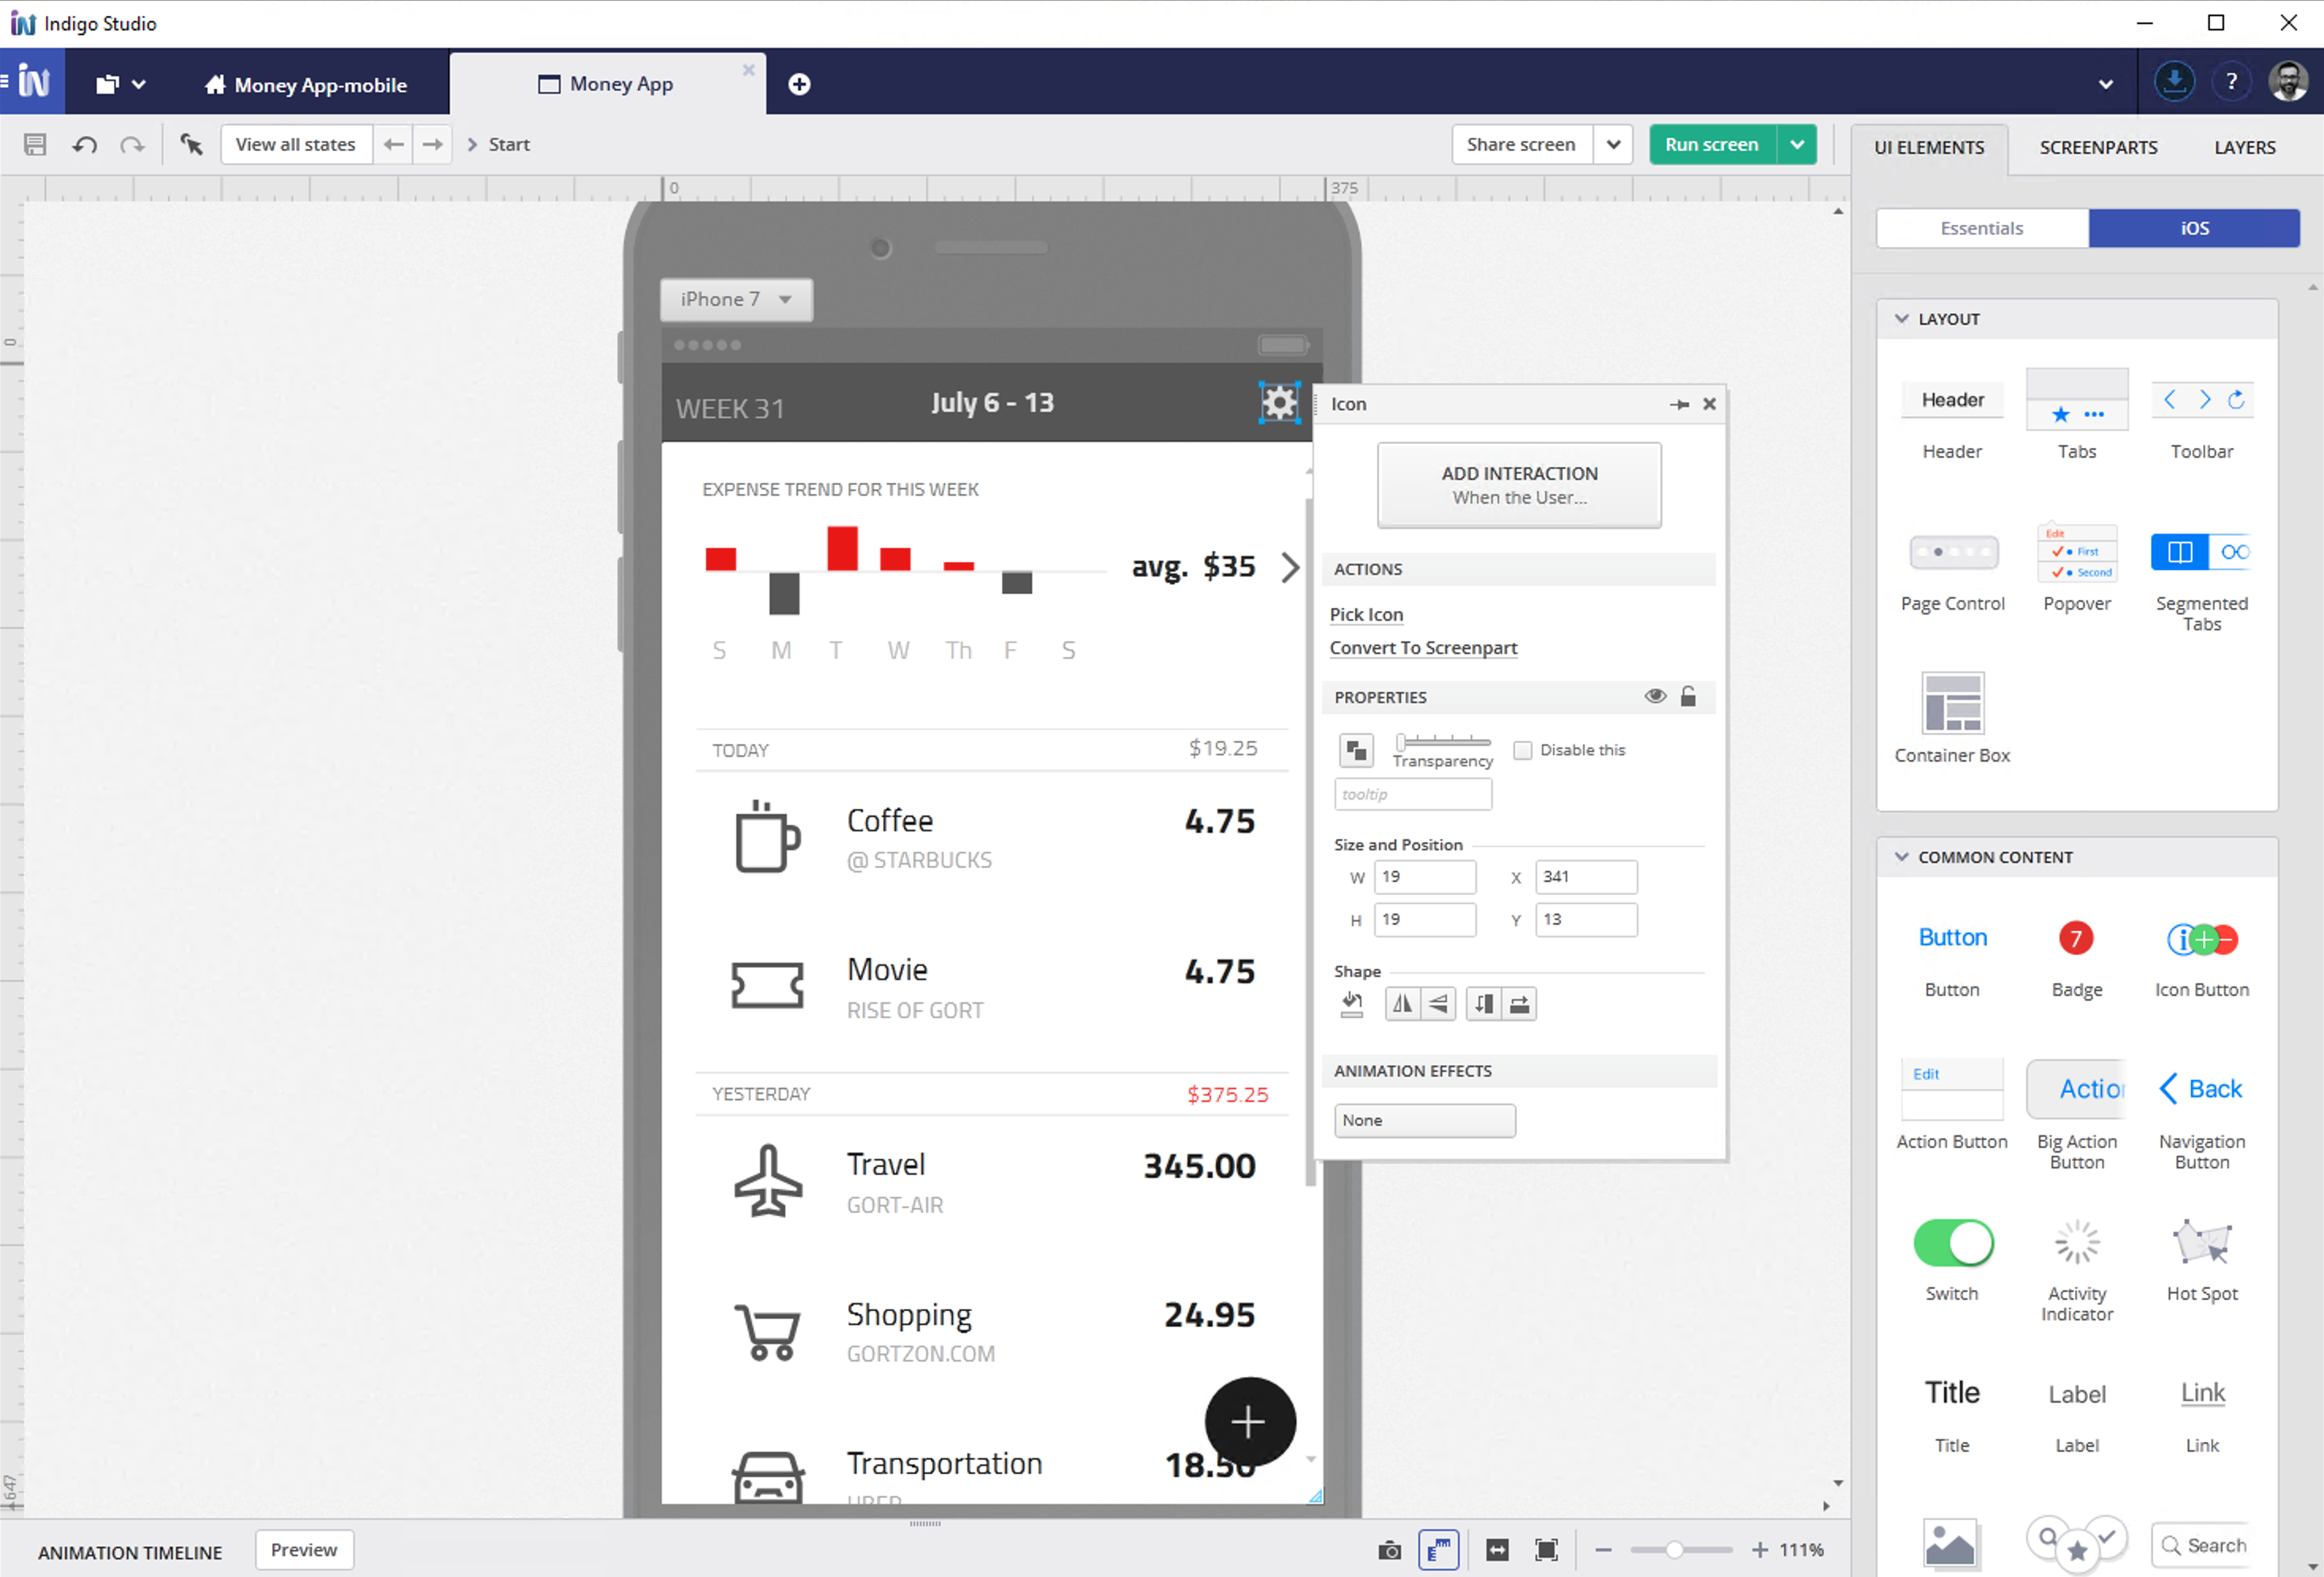Click Convert To Screenpart link
Viewport: 2324px width, 1577px height.
[1423, 648]
